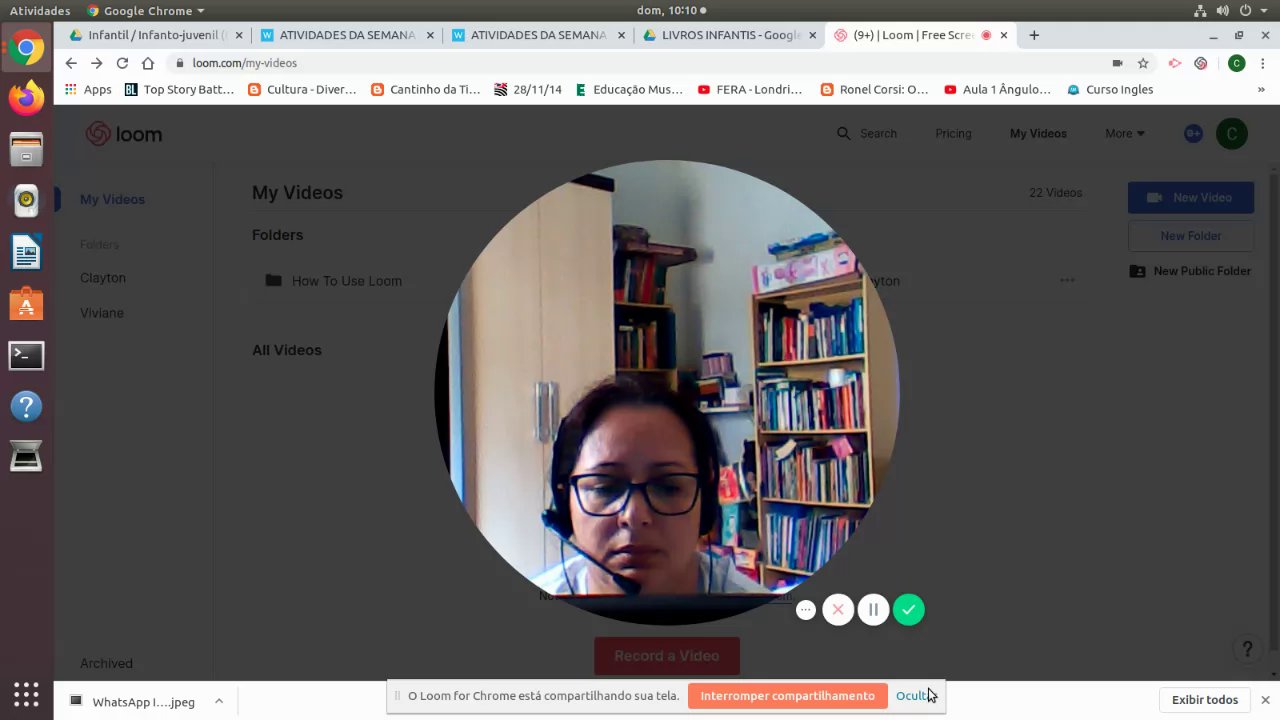
Task: Open the Terminal from the dock
Action: point(27,355)
